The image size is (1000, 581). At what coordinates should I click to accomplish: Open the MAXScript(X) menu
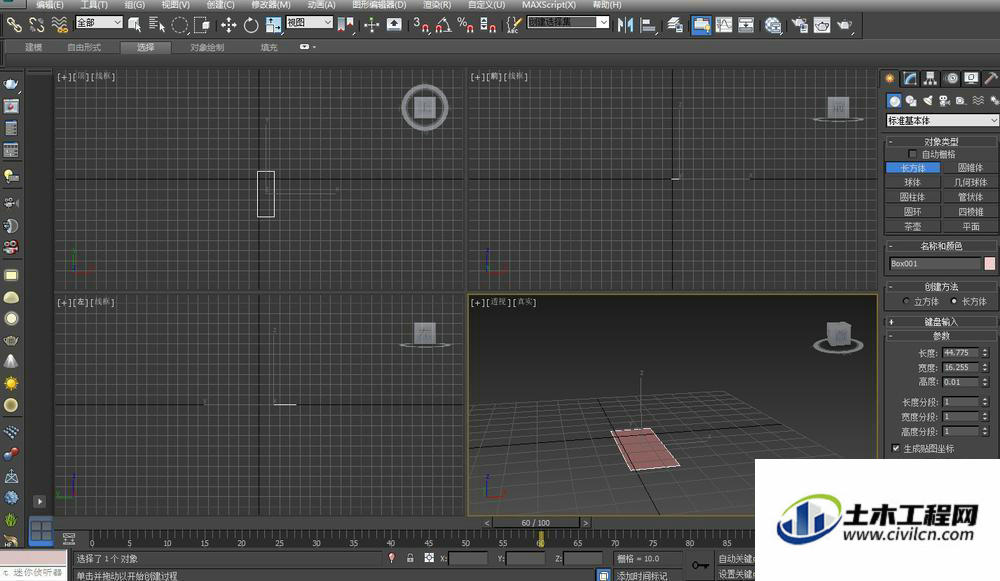(549, 5)
